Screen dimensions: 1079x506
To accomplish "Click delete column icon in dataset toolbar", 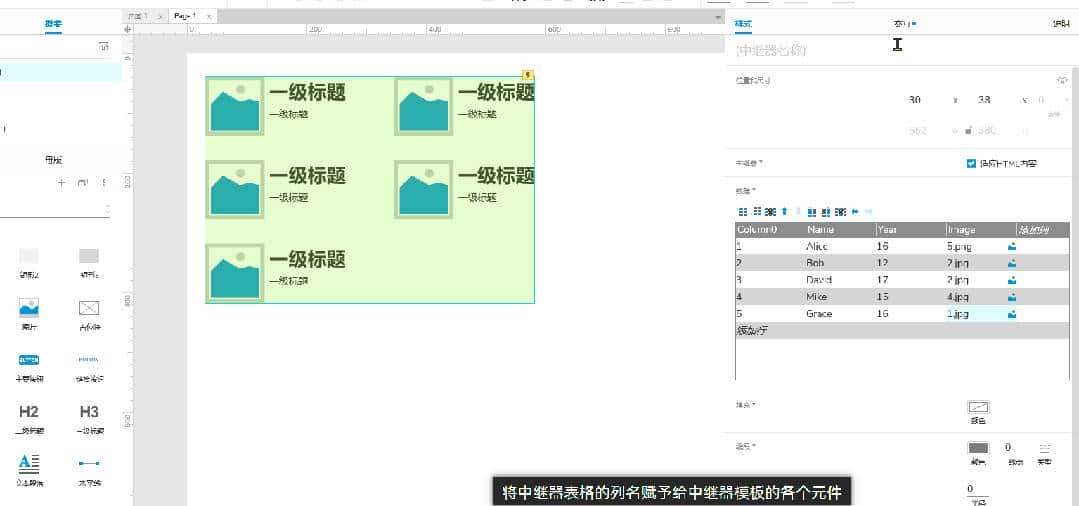I will (x=840, y=211).
